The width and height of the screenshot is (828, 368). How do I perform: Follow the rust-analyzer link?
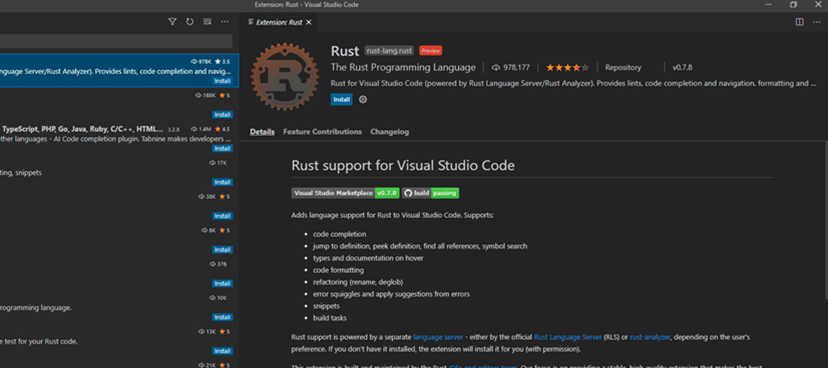pos(650,337)
